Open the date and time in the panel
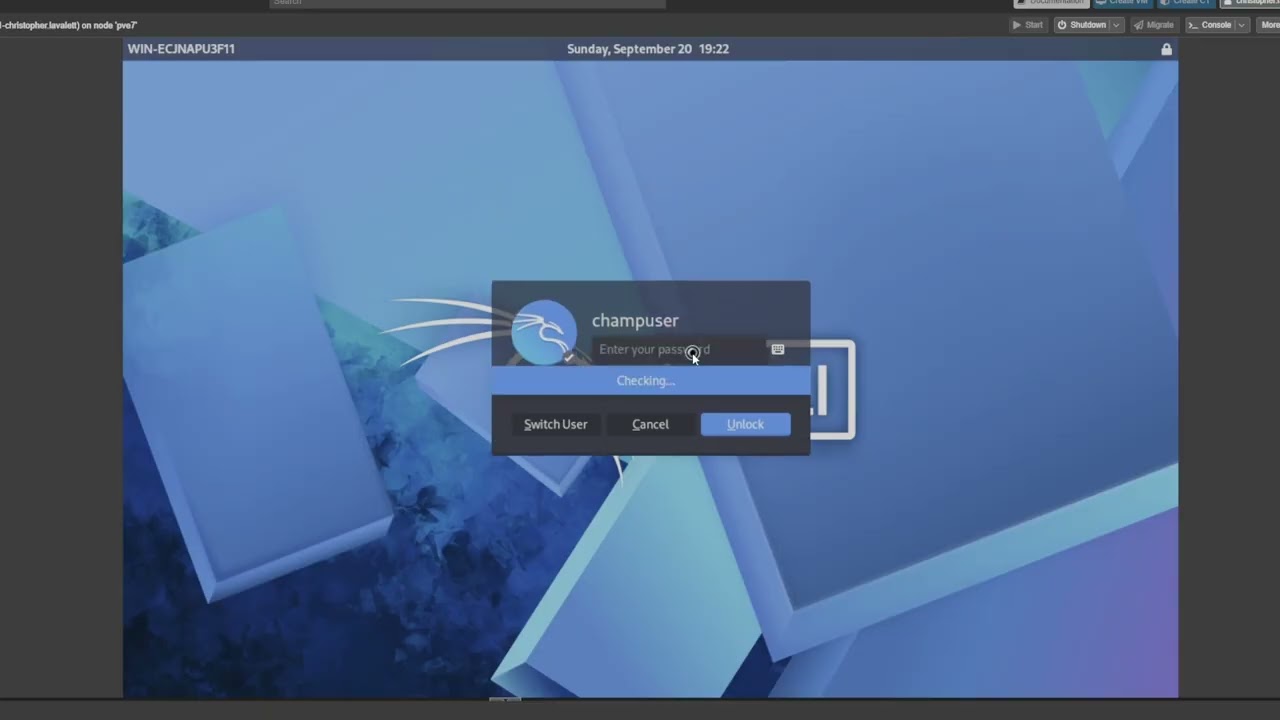The image size is (1280, 720). pos(647,49)
